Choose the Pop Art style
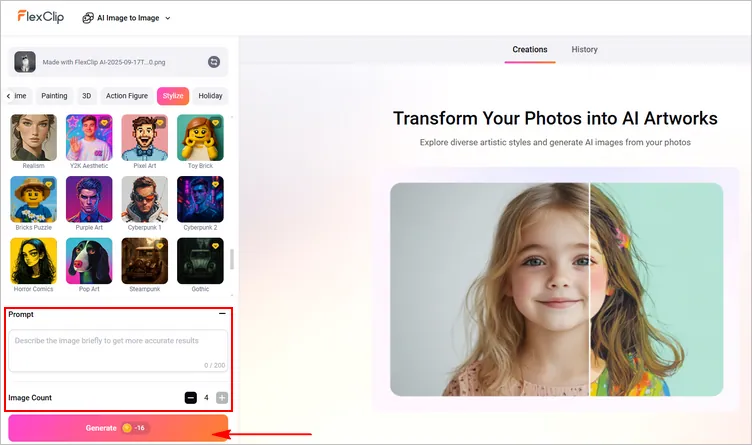 point(89,261)
